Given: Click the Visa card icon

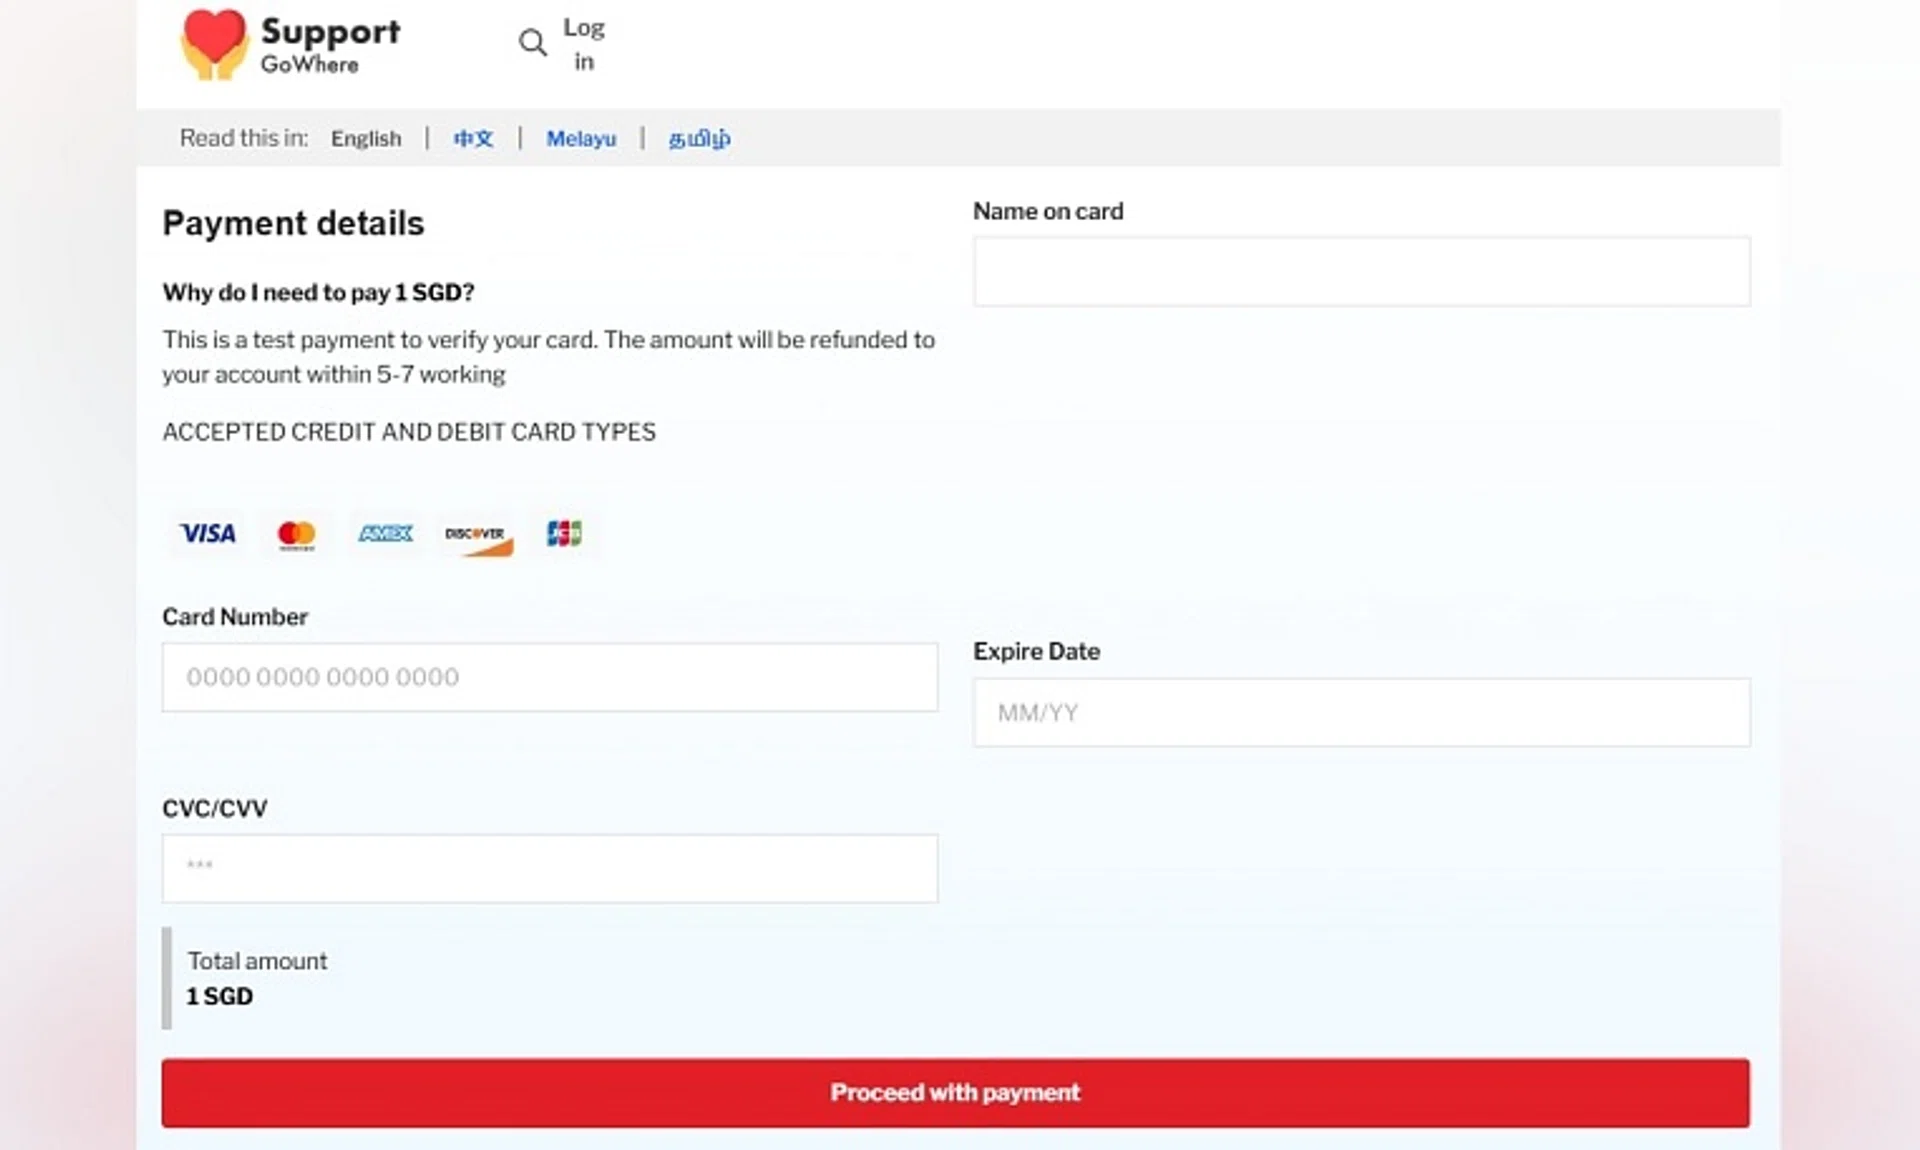Looking at the screenshot, I should (x=207, y=534).
